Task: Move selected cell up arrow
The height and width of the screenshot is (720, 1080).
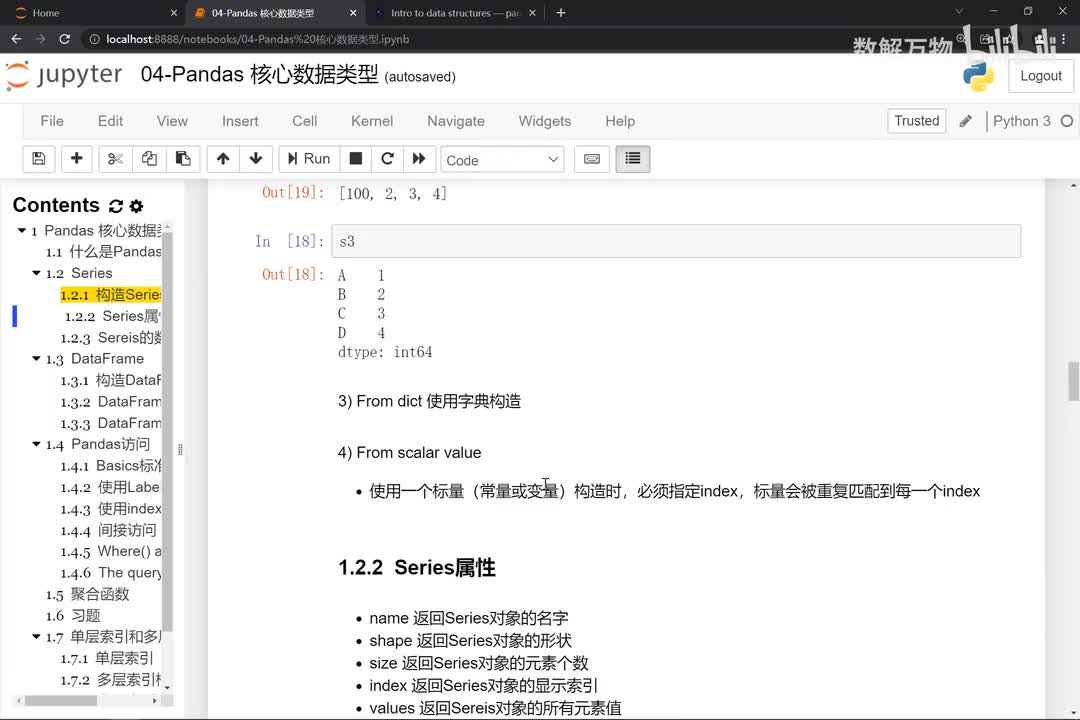Action: [222, 159]
